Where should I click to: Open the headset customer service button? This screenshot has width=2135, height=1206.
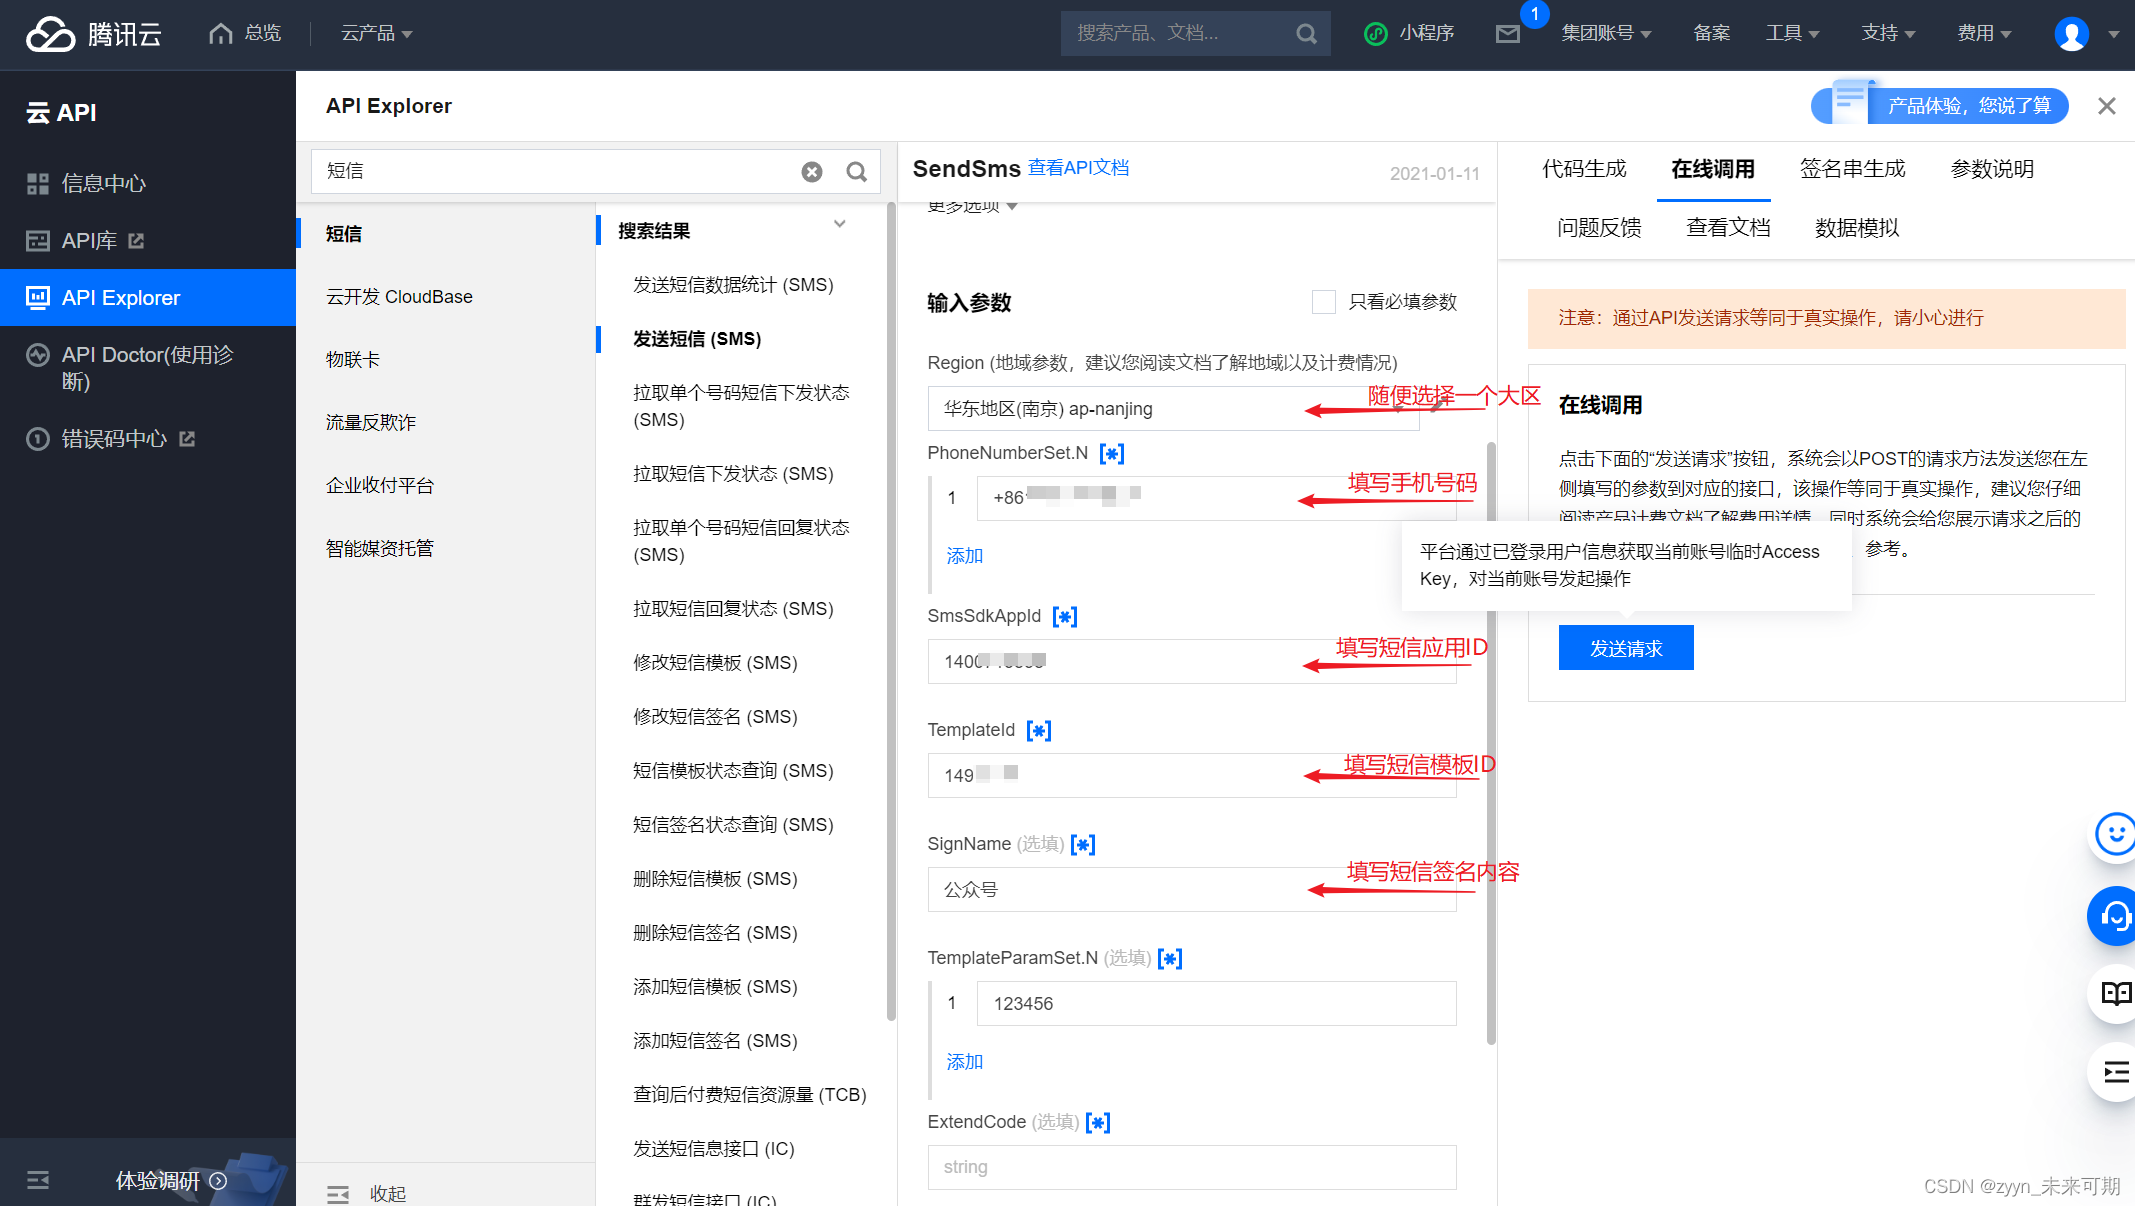pos(2114,916)
